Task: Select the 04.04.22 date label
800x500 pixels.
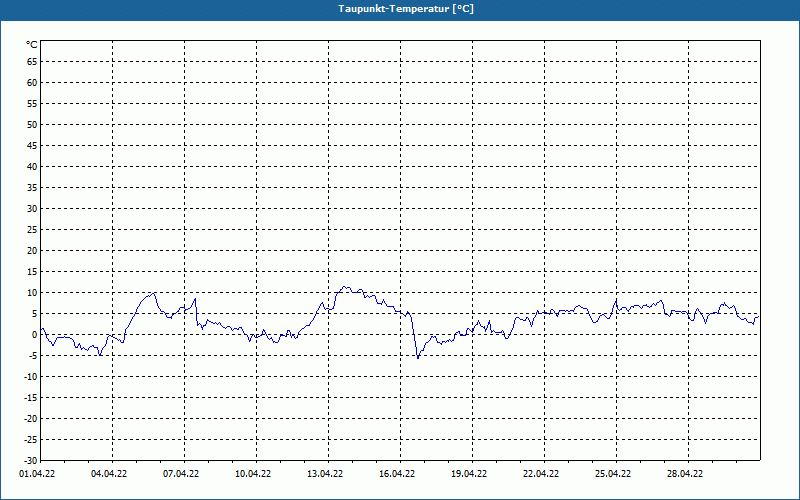Action: [109, 474]
